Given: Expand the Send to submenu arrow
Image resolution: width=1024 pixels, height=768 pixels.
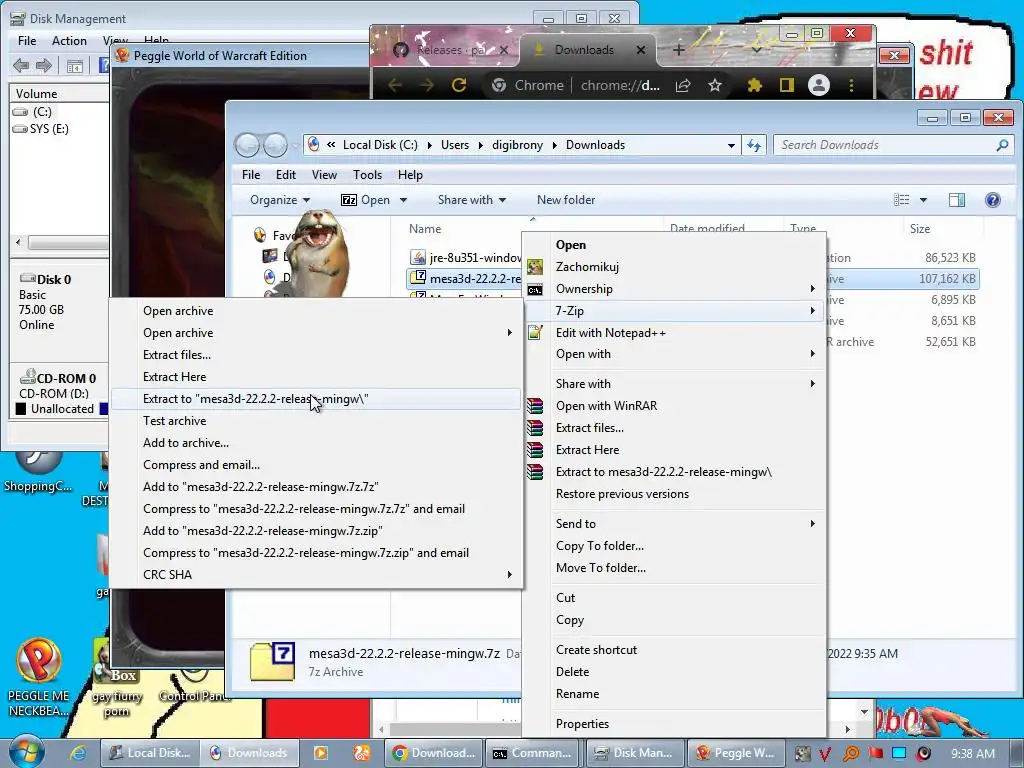Looking at the screenshot, I should click(812, 523).
